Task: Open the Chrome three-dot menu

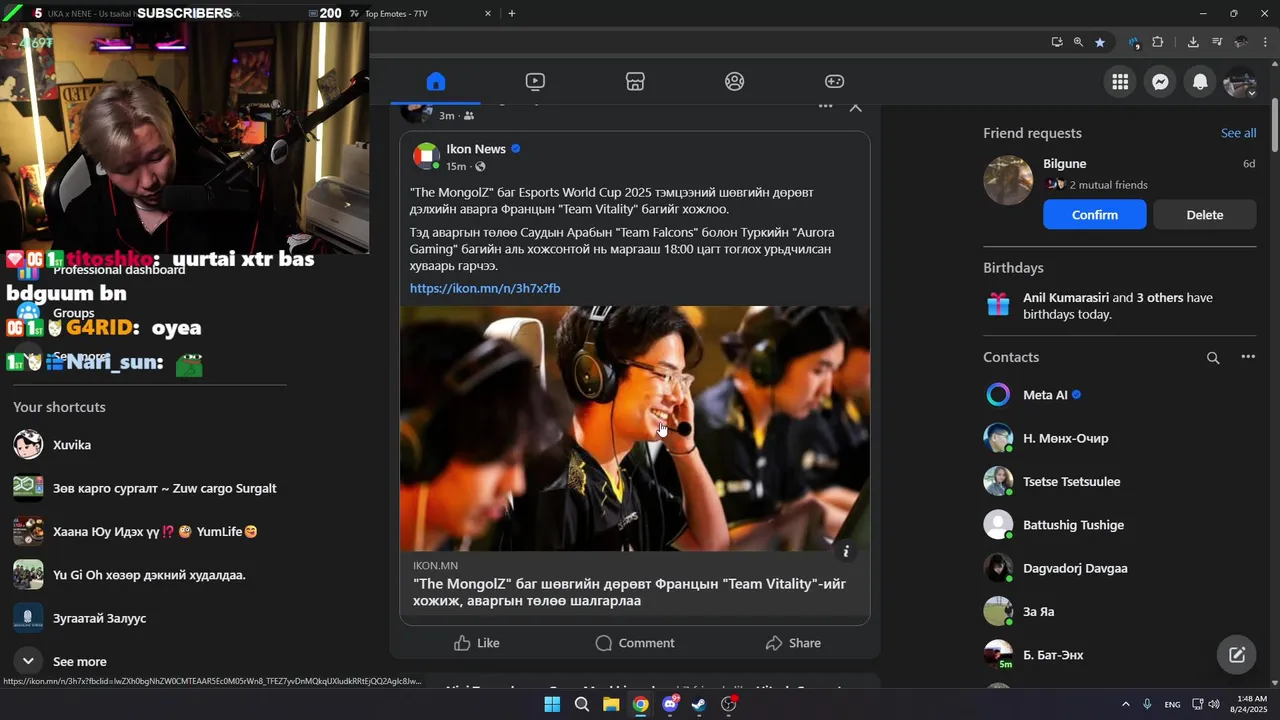Action: click(x=1266, y=42)
